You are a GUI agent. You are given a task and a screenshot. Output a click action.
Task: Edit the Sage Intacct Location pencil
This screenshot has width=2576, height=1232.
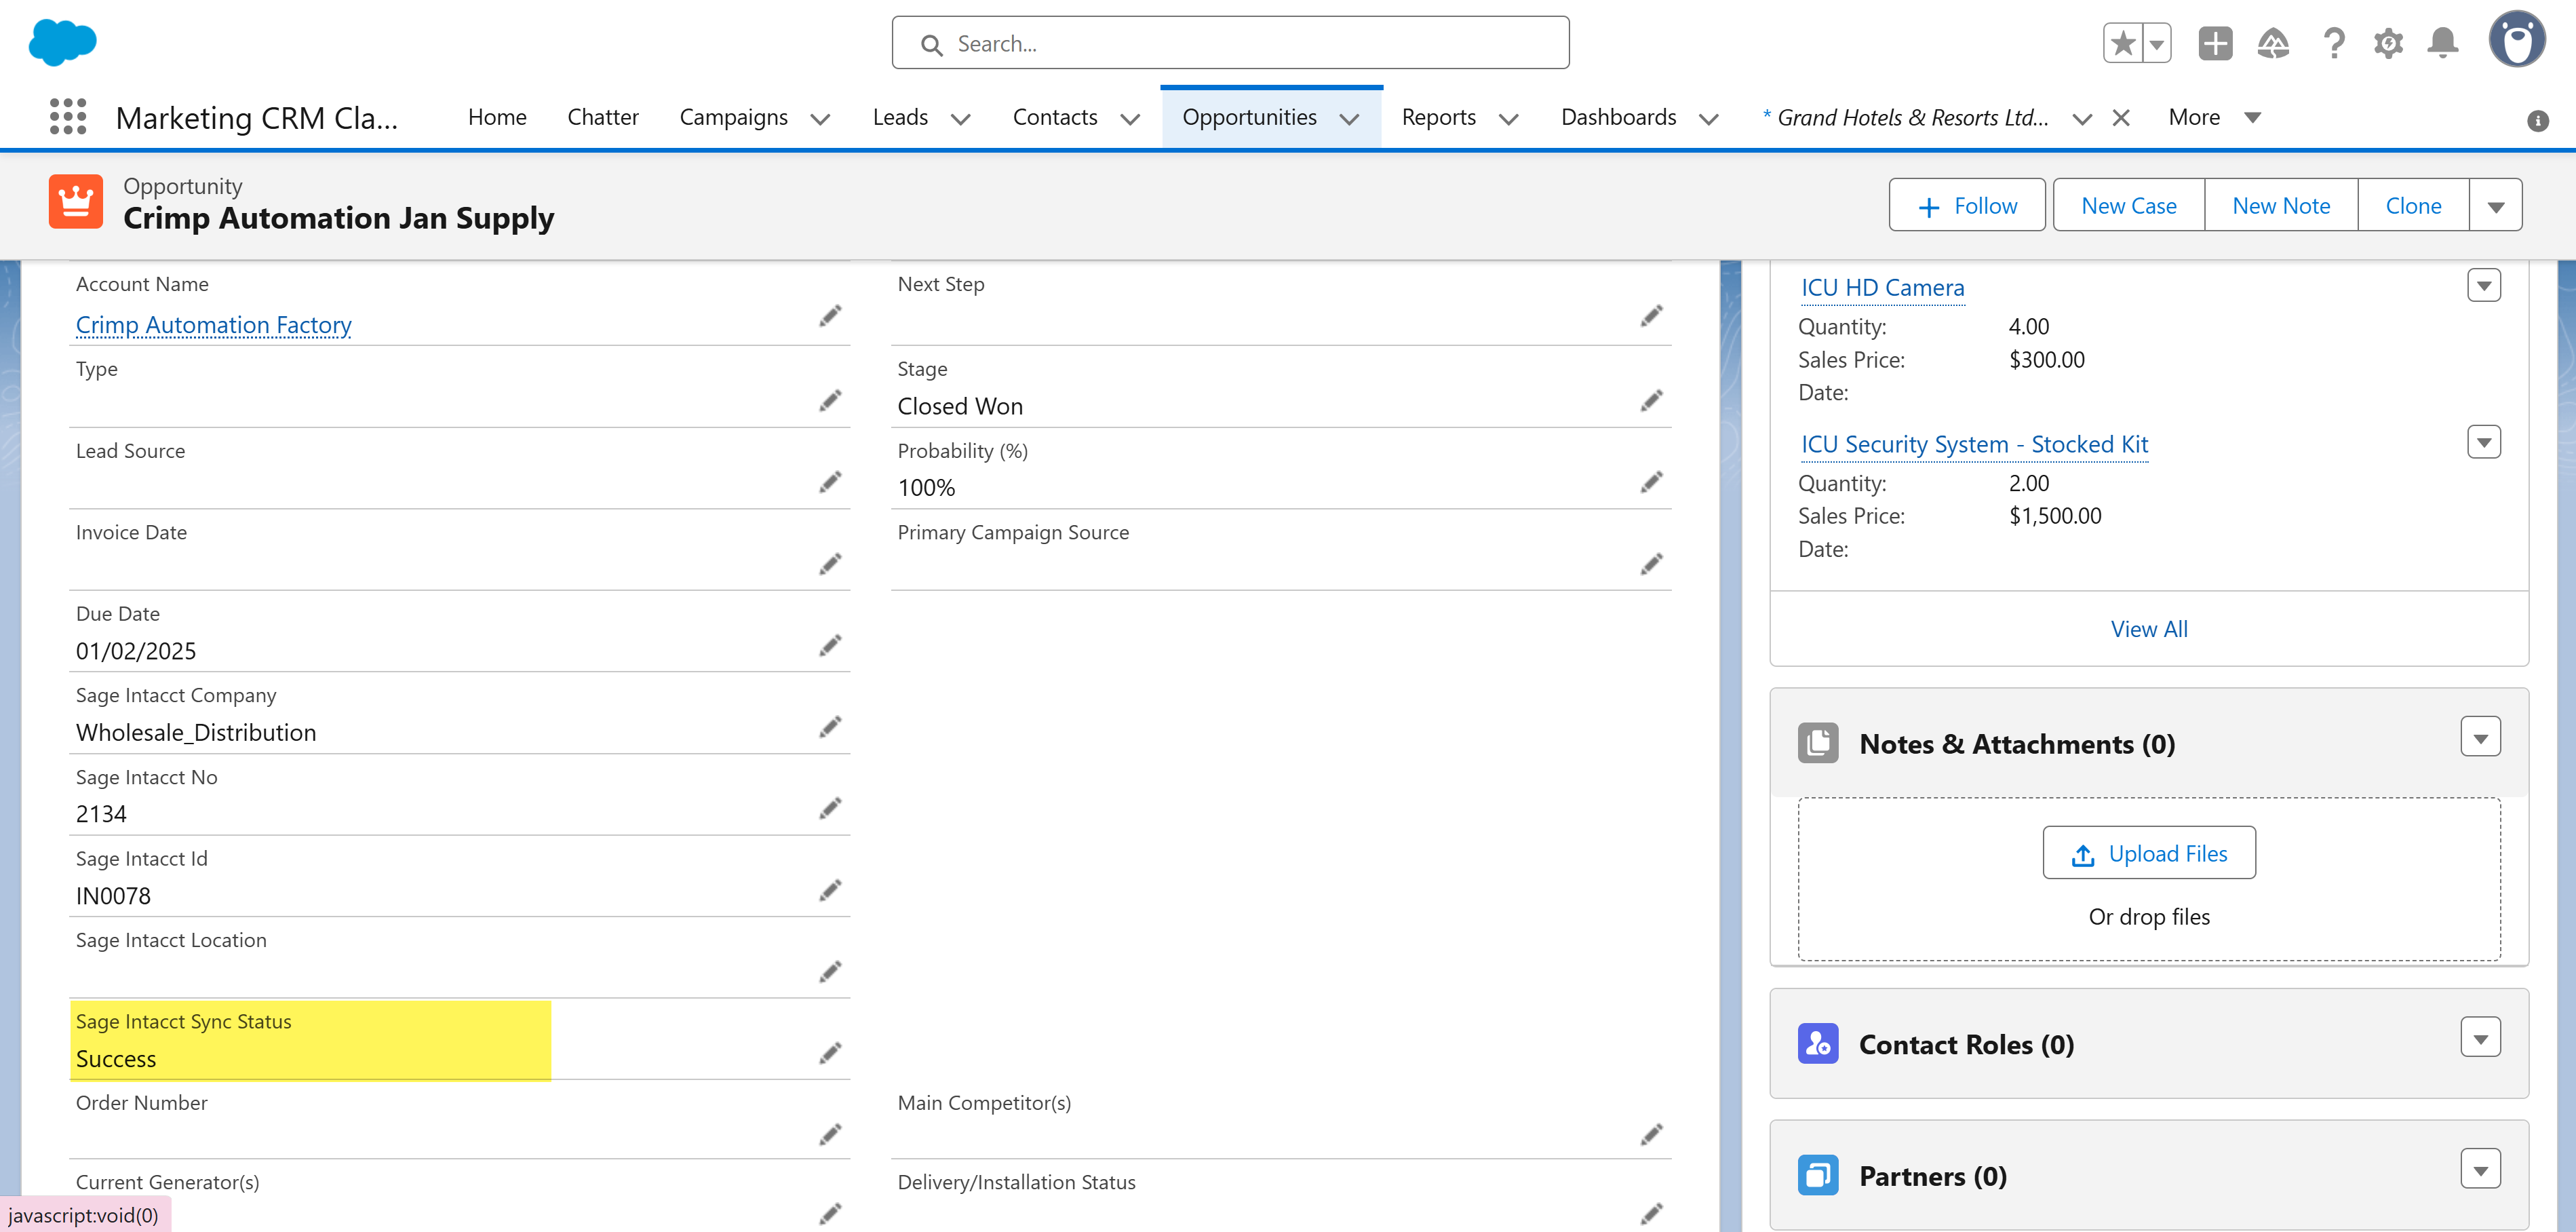[830, 972]
